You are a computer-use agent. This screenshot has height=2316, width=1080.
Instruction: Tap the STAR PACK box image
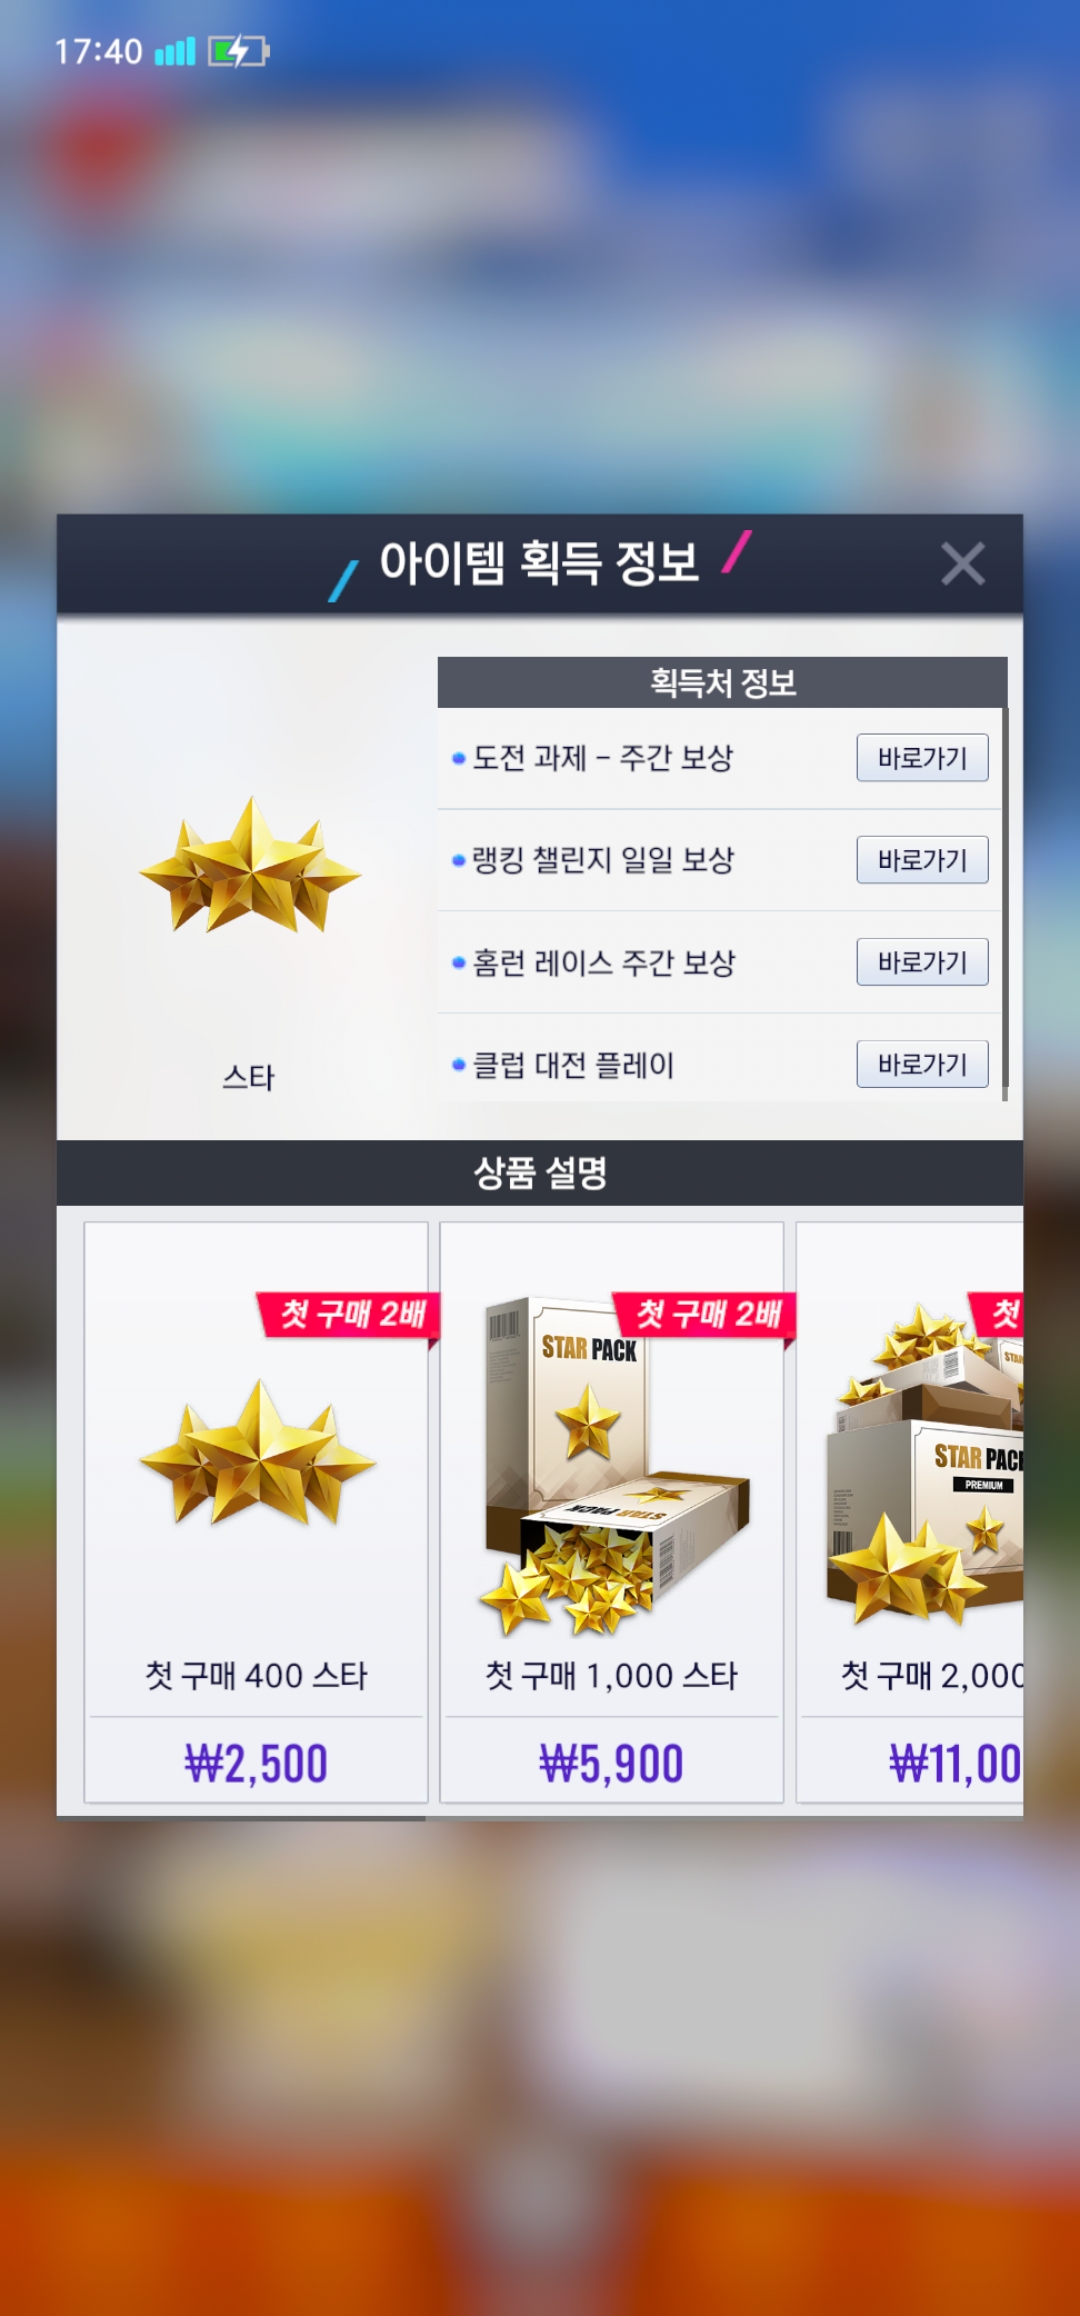[x=614, y=1467]
